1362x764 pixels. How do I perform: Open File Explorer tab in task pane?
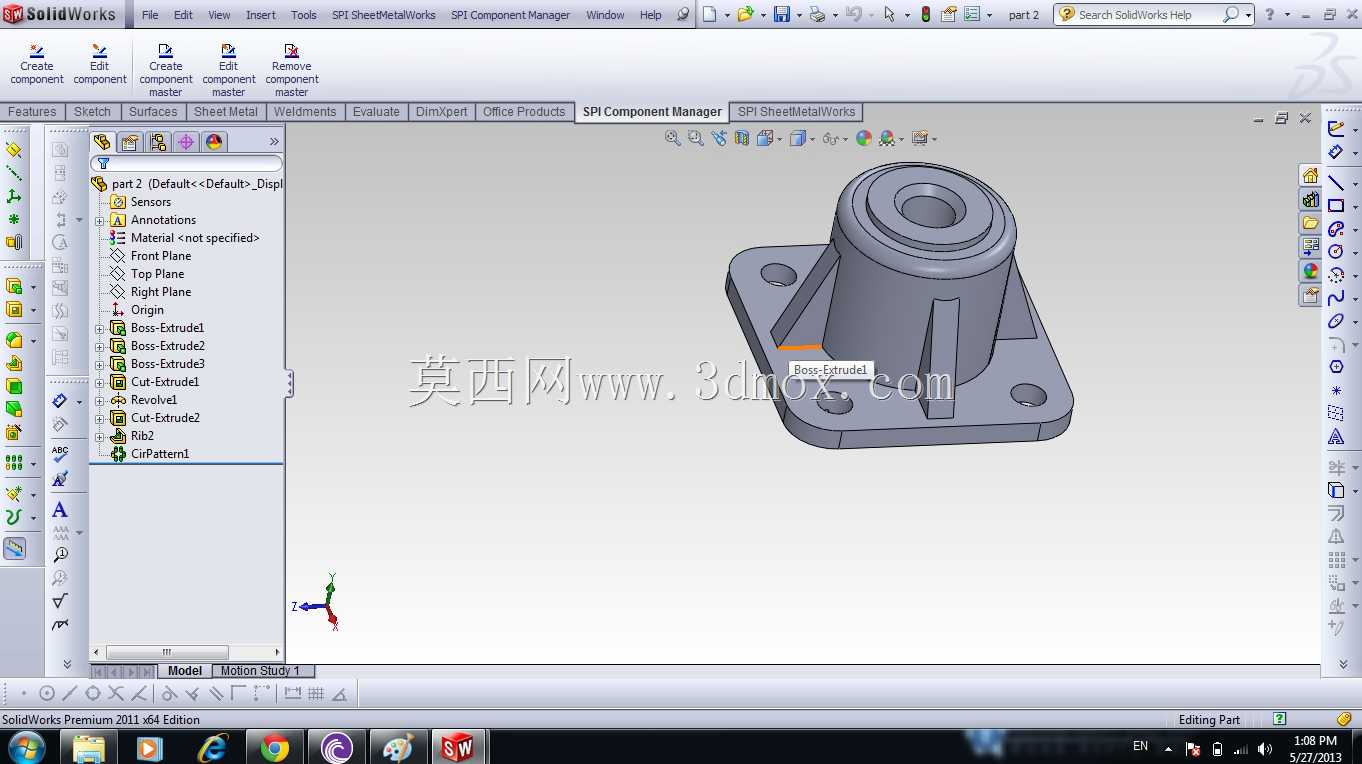pos(1310,223)
